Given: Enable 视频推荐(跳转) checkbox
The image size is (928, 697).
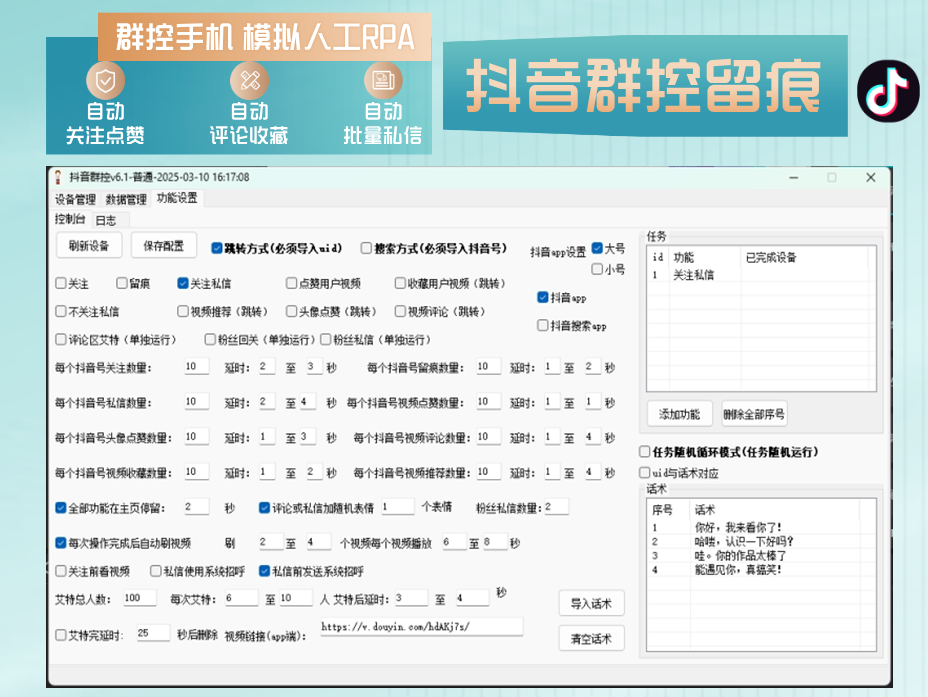Looking at the screenshot, I should [x=183, y=311].
